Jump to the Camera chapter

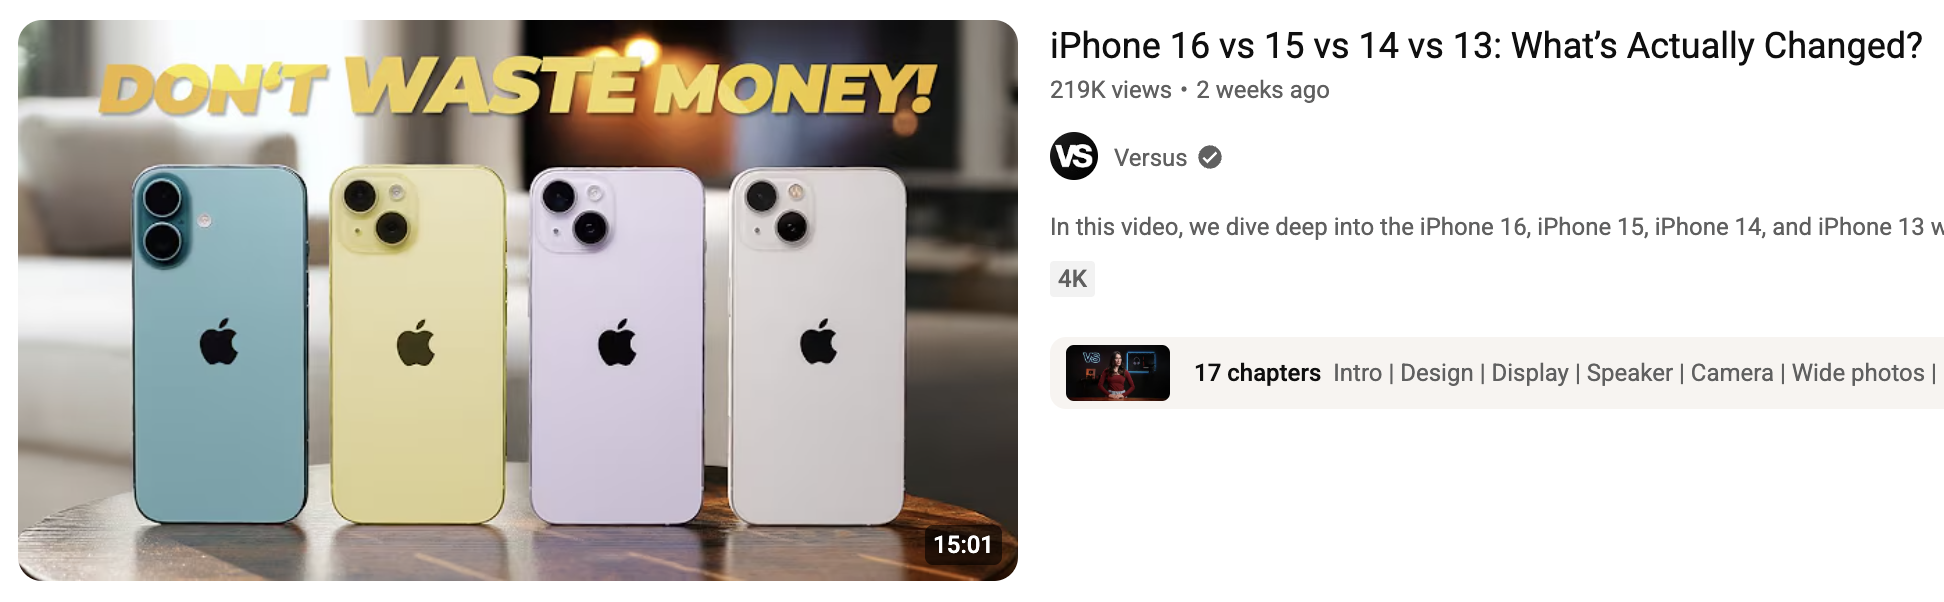coord(1731,373)
